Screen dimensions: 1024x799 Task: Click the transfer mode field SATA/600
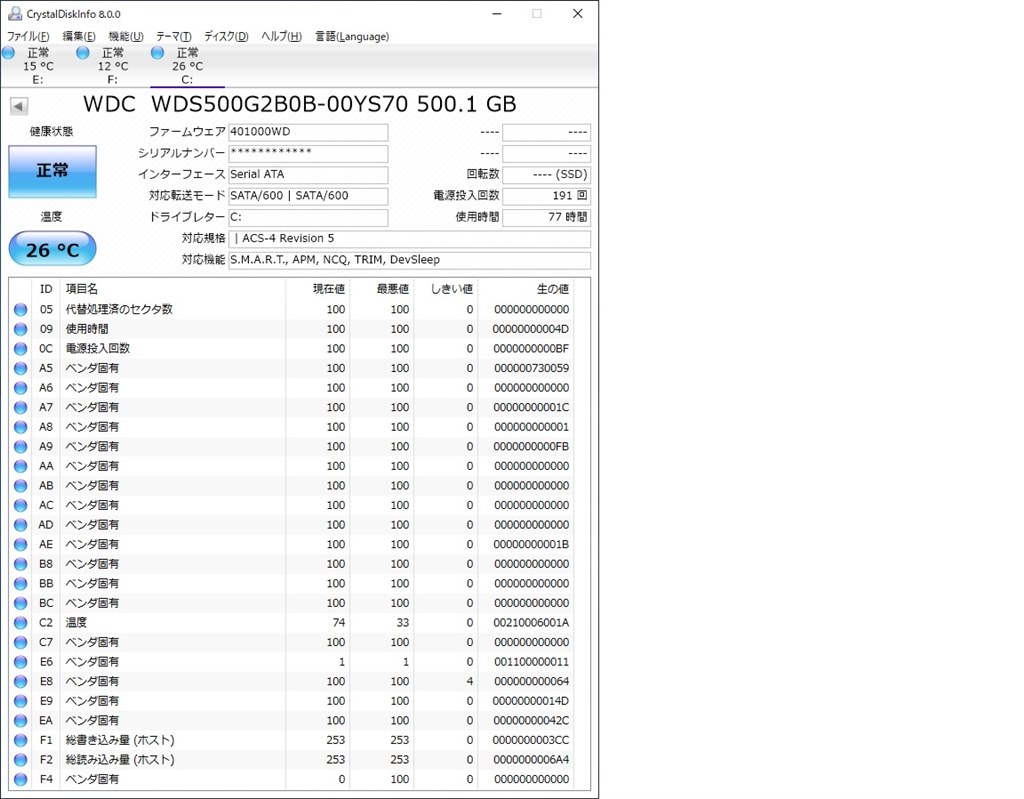coord(308,196)
